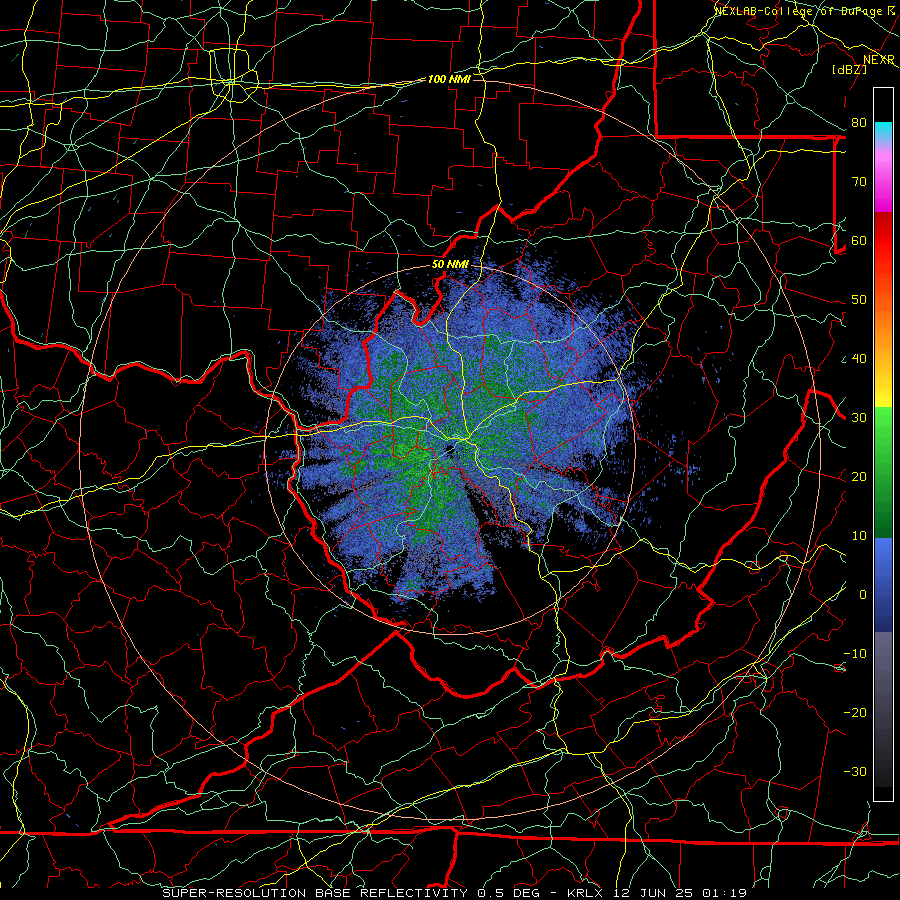Screen dimensions: 900x900
Task: Click the 70 dBZ scale label
Action: point(859,182)
